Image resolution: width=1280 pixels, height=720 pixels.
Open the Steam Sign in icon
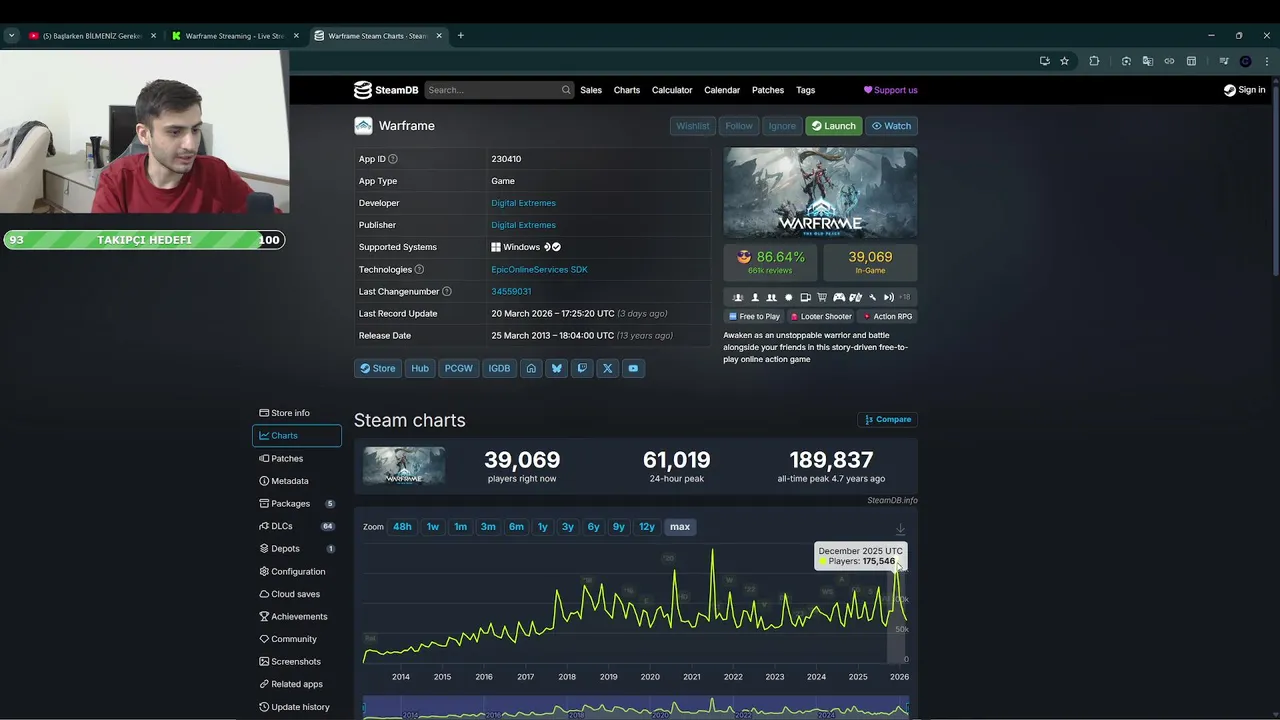1230,90
